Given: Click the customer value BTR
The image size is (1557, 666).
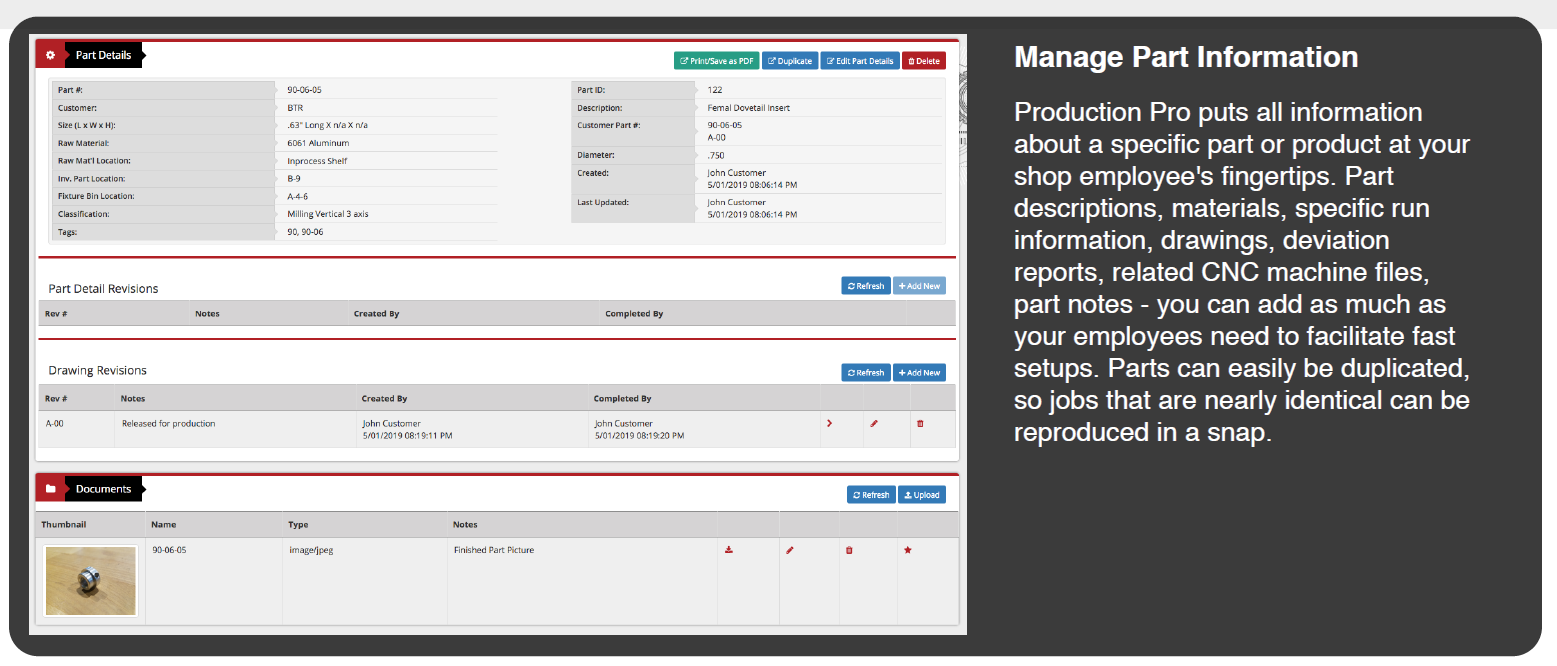Looking at the screenshot, I should pos(295,108).
